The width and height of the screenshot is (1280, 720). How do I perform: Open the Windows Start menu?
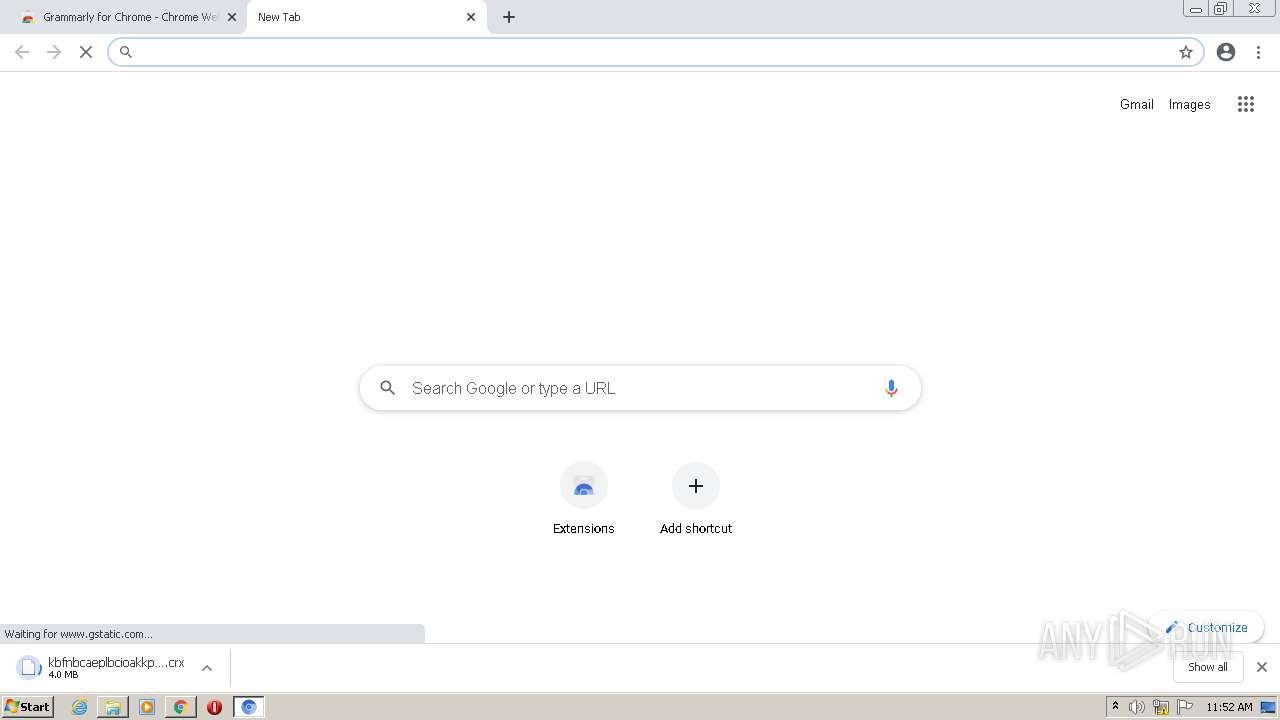tap(28, 707)
